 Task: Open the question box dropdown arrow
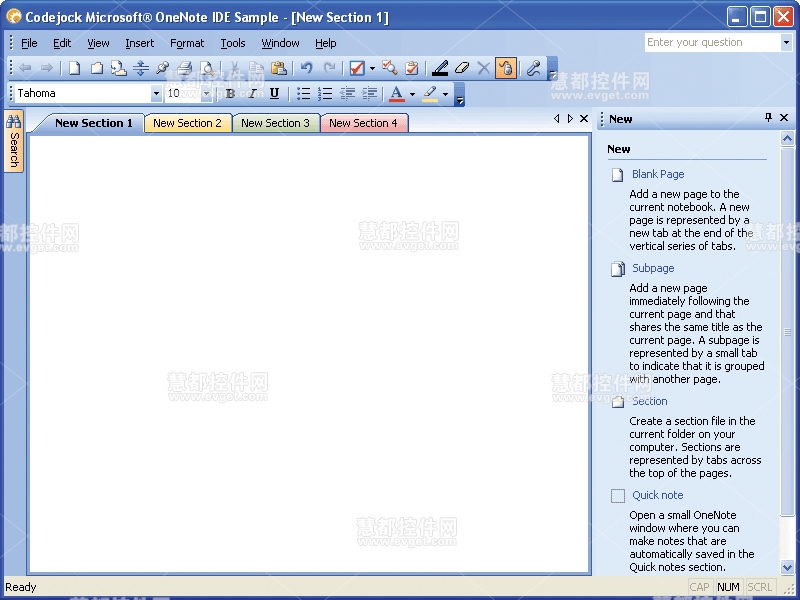click(786, 42)
